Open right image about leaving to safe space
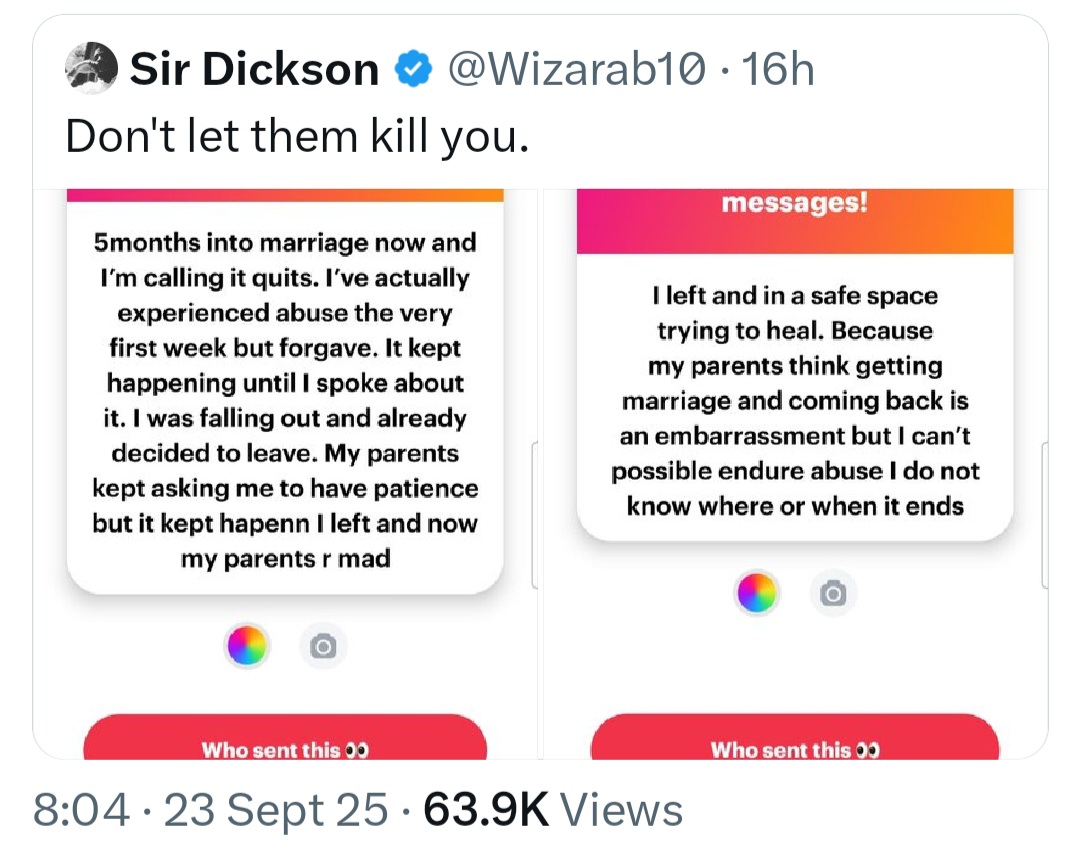1080x852 pixels. (795, 400)
